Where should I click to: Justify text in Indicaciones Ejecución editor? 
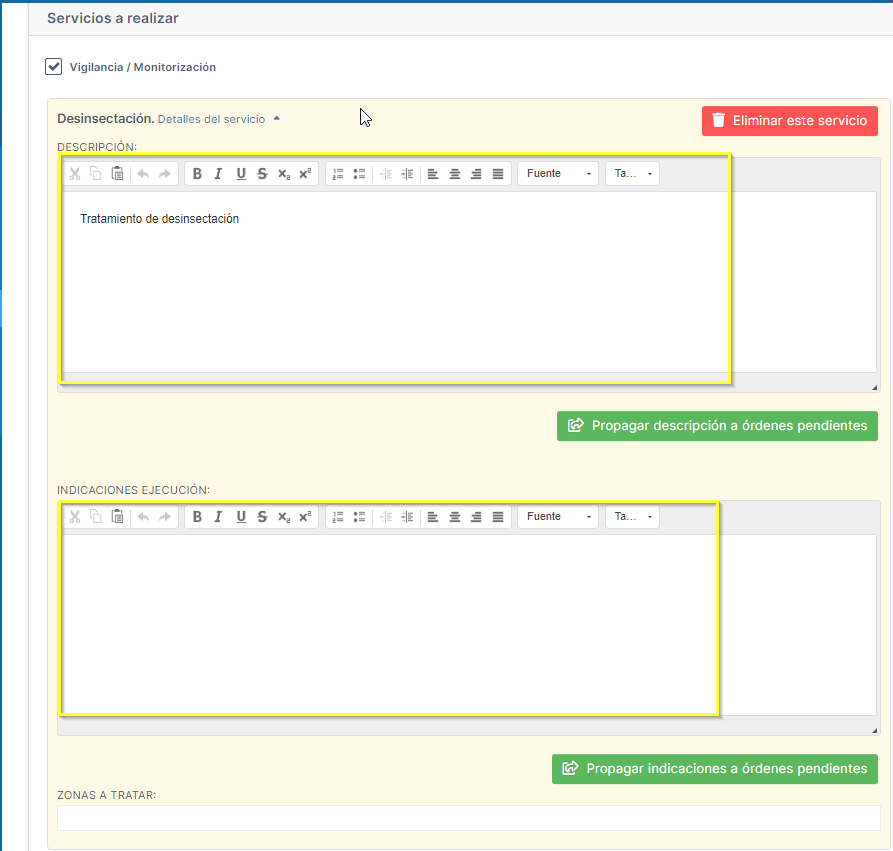pos(498,517)
